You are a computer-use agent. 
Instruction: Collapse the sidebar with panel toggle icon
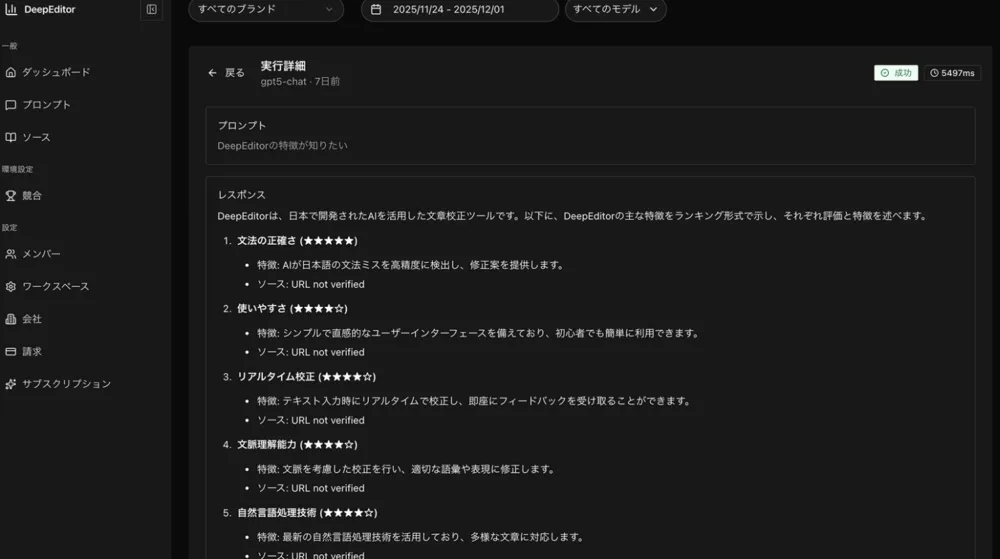[151, 10]
